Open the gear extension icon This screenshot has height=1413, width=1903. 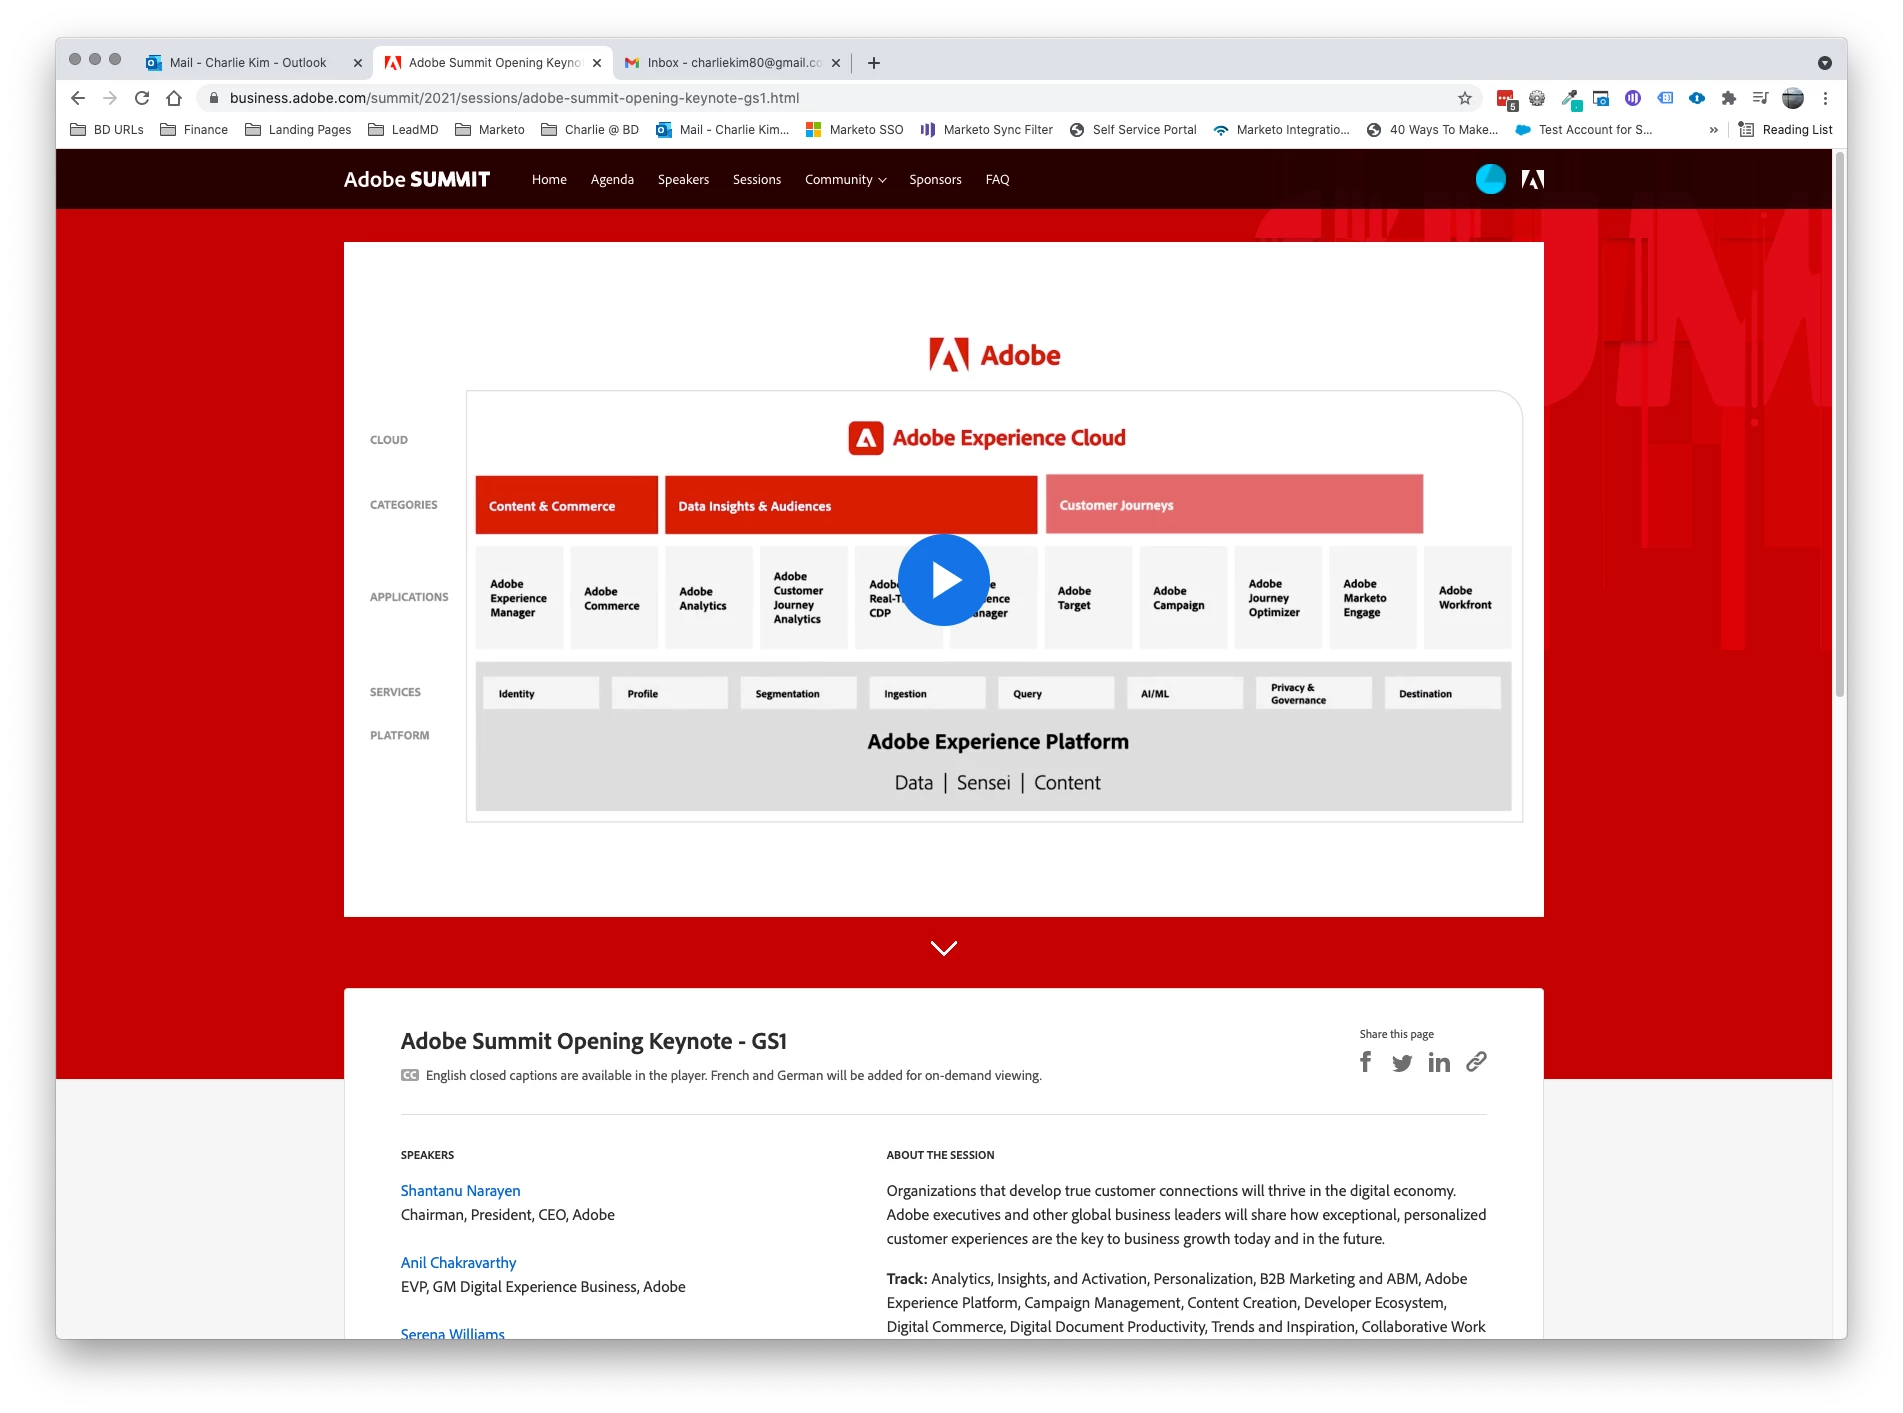point(1537,98)
